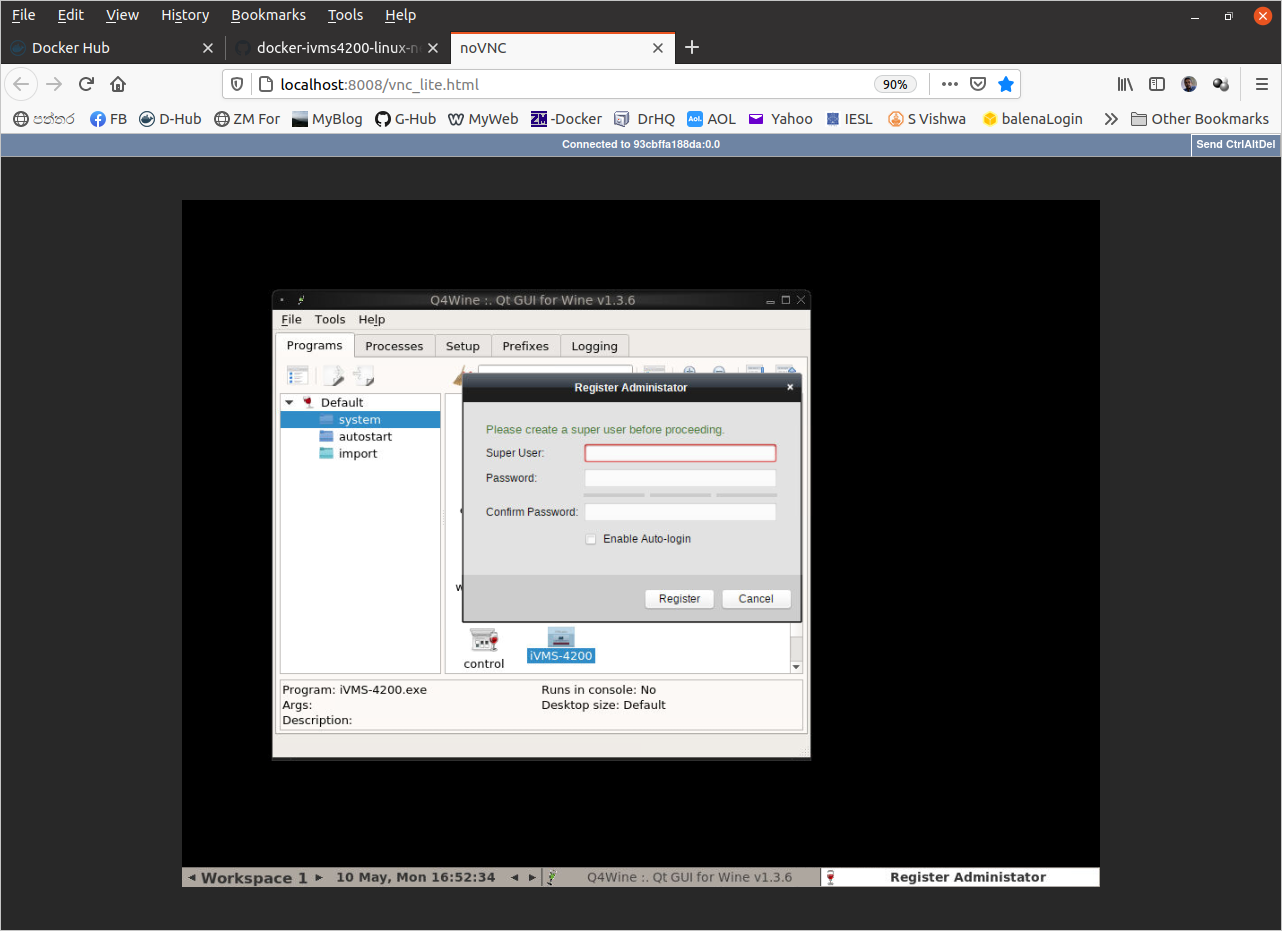Switch to the docker-ivms4200-linux browser tab
Screen dimensions: 1282x931
[338, 47]
